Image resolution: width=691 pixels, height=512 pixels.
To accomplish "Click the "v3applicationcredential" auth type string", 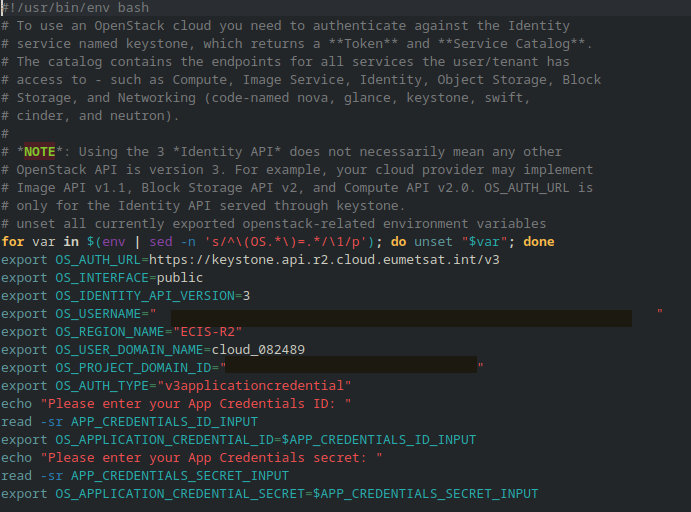I will pos(254,386).
